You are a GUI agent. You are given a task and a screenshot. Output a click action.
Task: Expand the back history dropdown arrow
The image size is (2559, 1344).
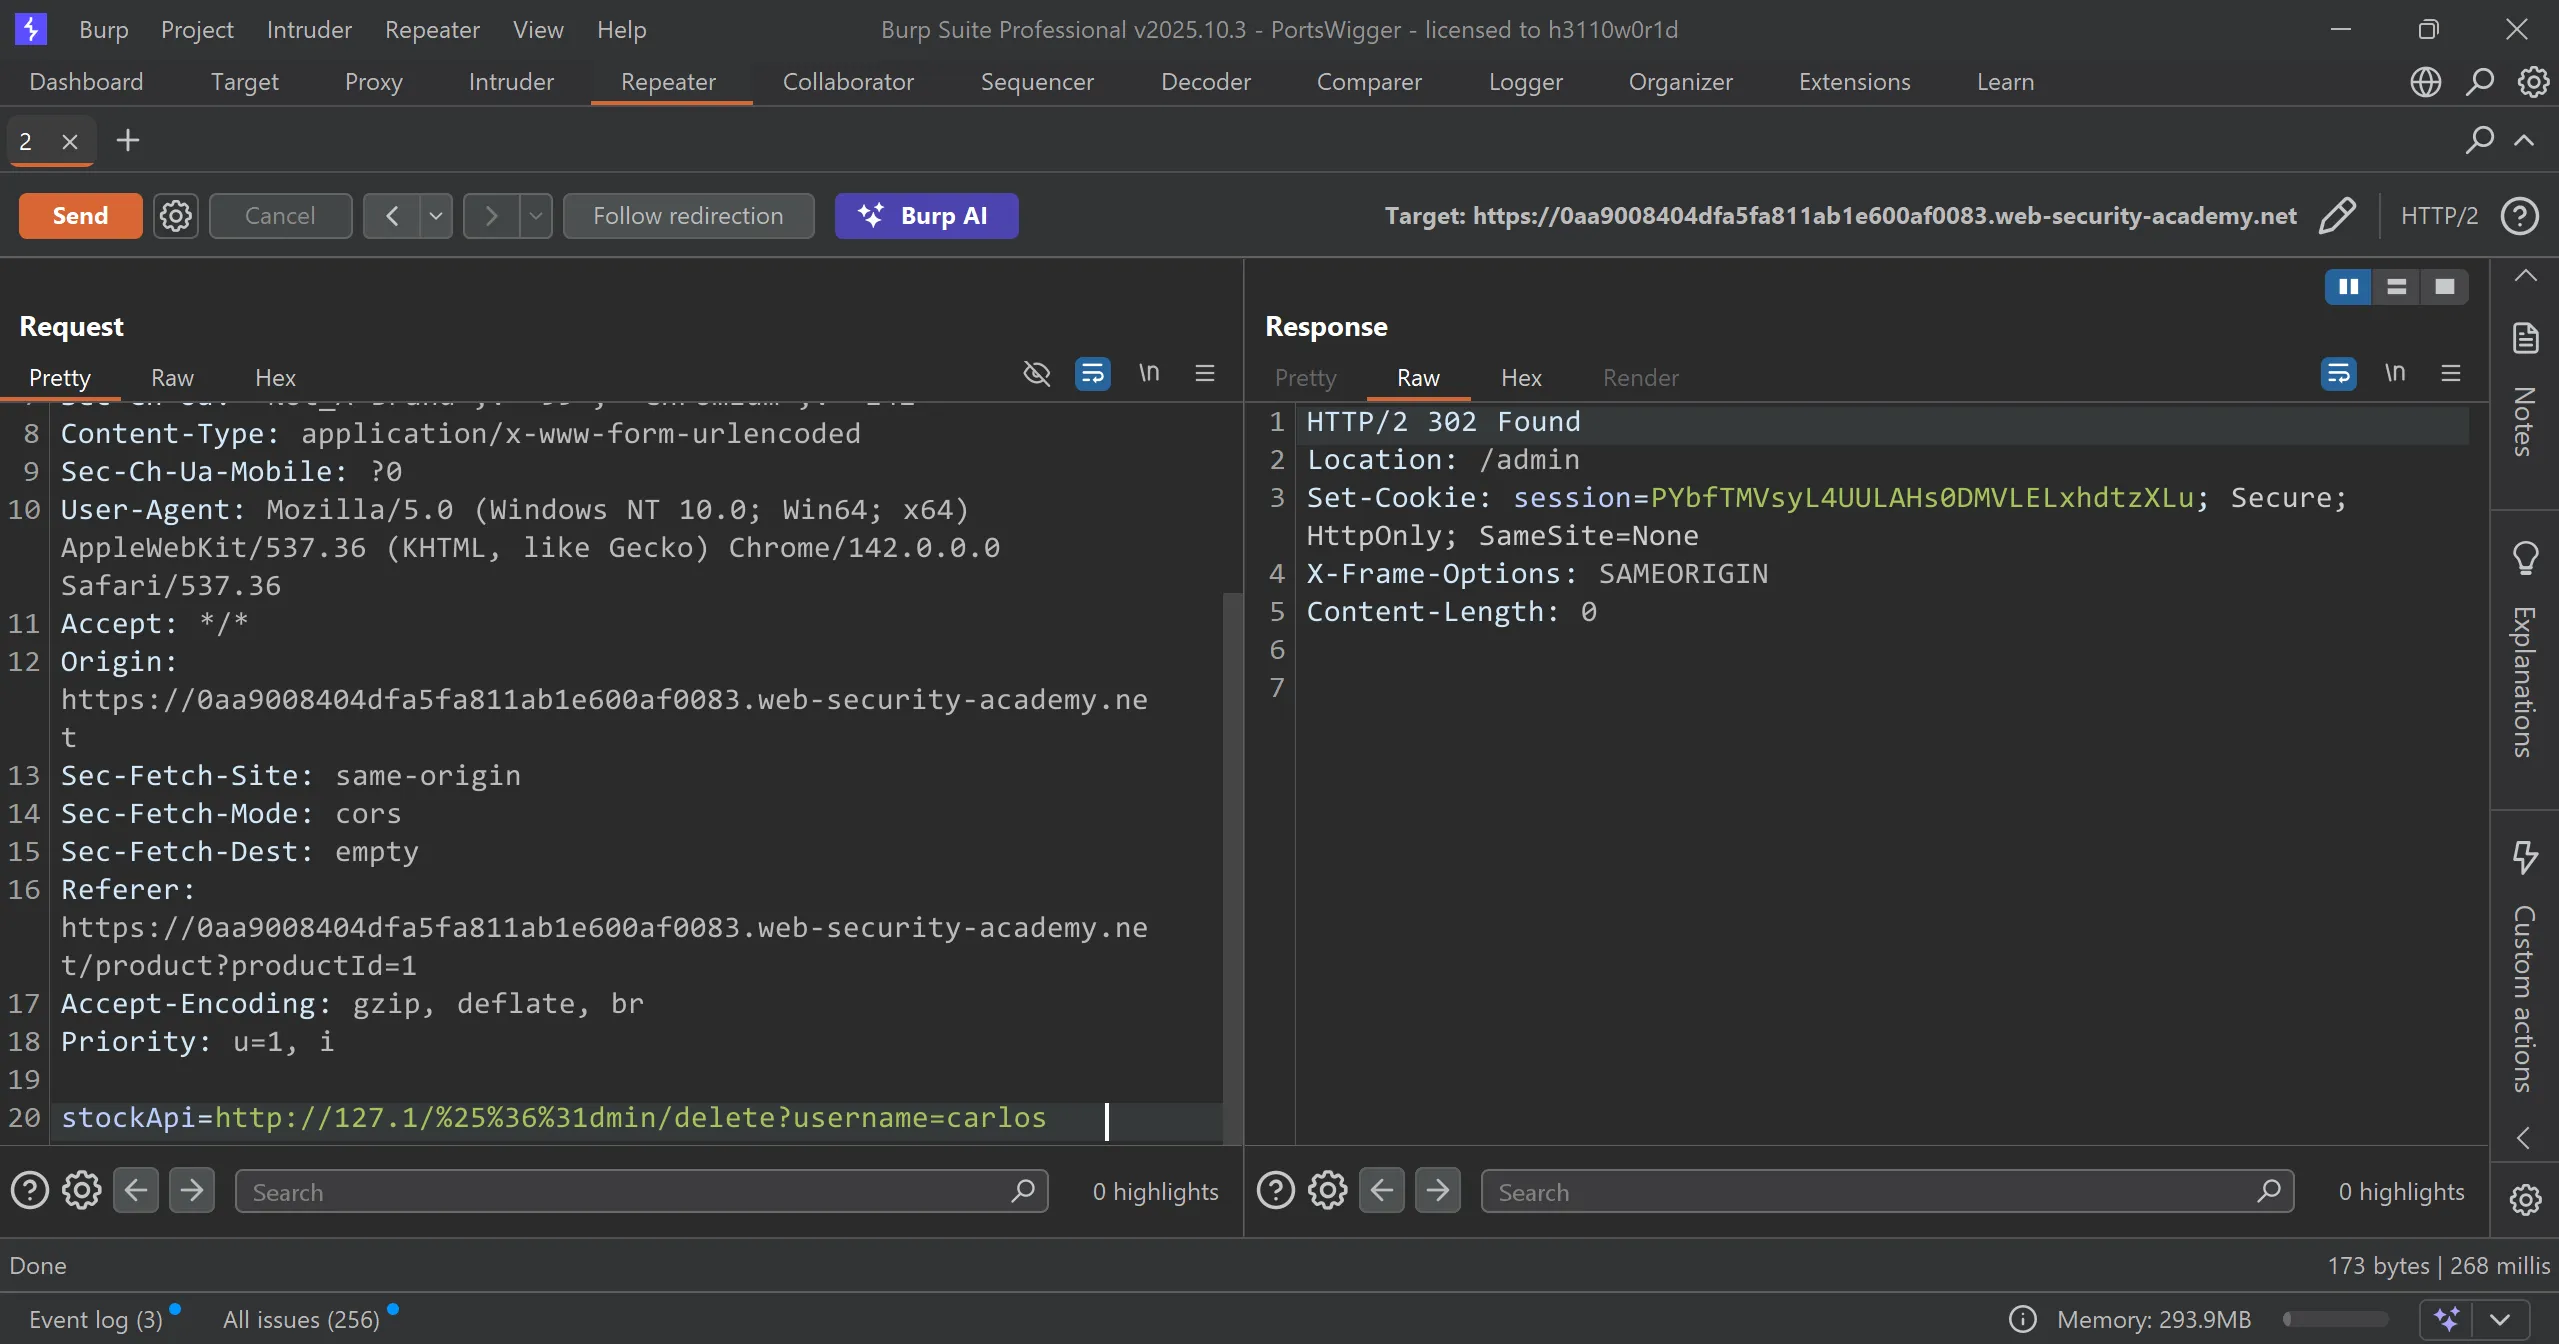[x=436, y=216]
